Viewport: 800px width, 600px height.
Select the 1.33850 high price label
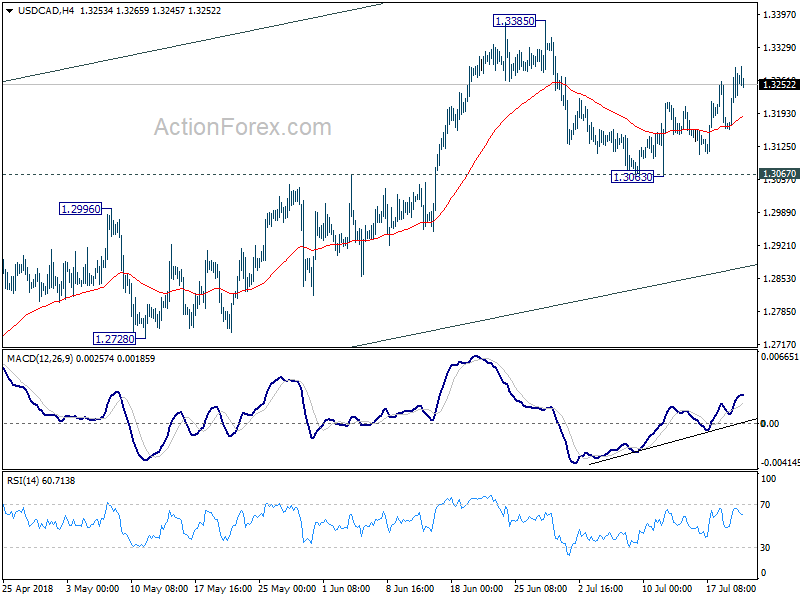tap(515, 21)
